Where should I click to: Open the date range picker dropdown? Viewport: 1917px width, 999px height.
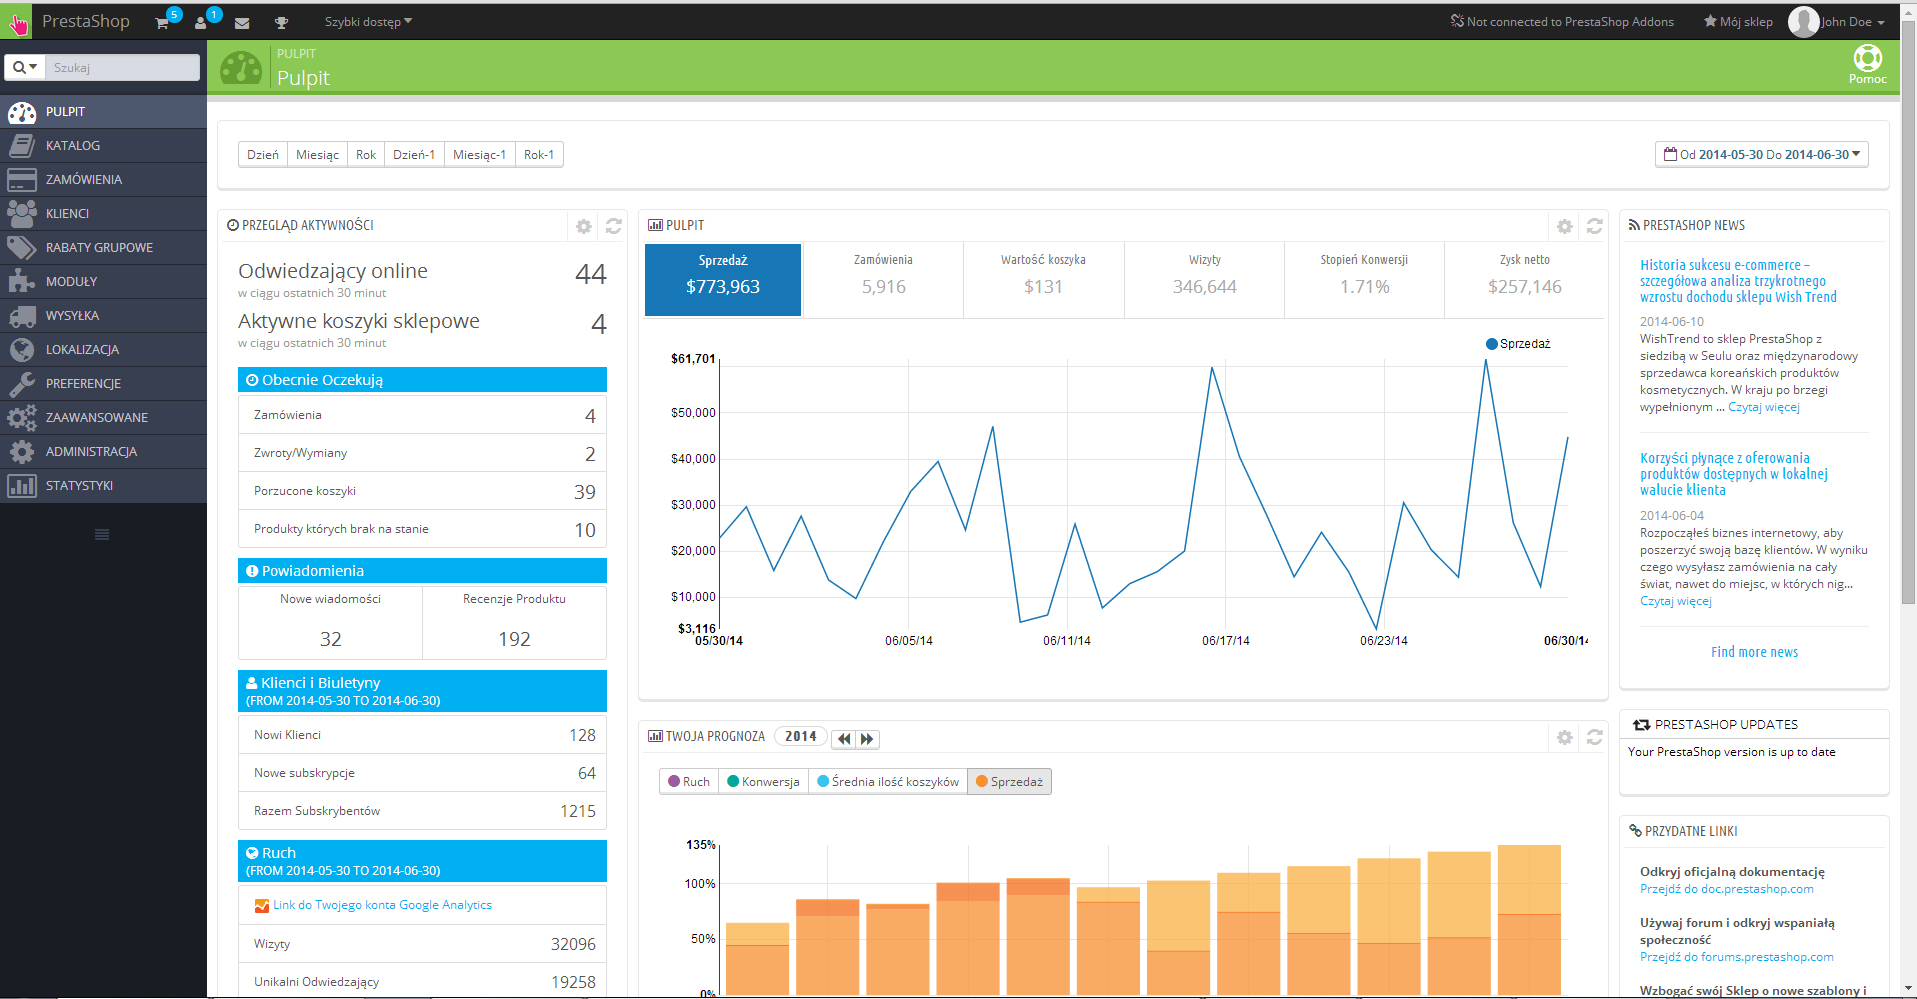coord(1761,155)
